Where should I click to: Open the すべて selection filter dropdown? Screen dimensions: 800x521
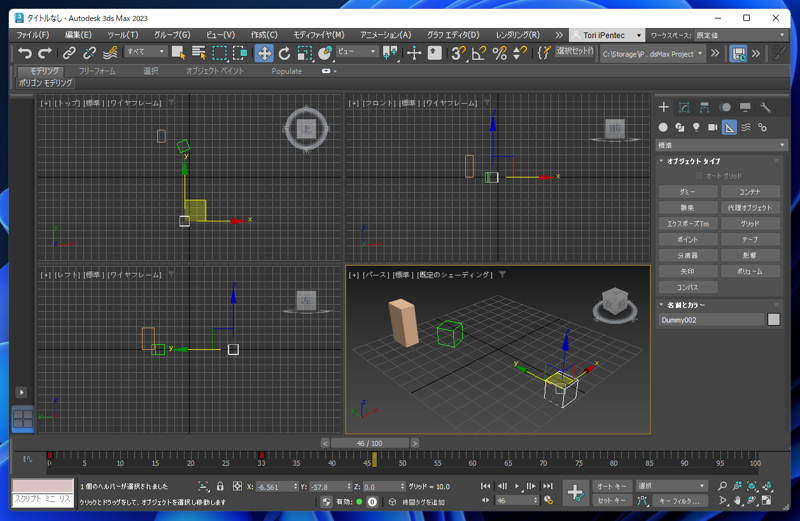coord(146,52)
